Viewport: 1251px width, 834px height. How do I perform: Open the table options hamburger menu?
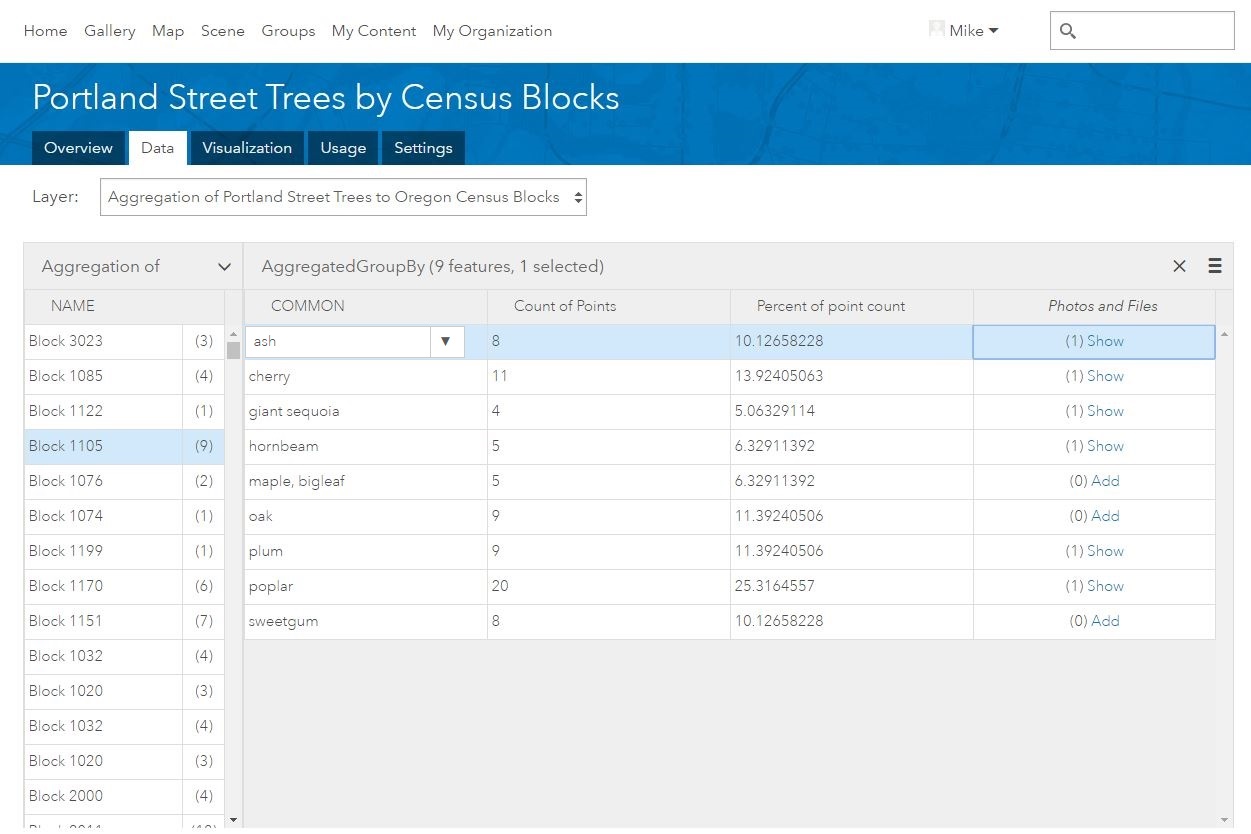[x=1215, y=266]
